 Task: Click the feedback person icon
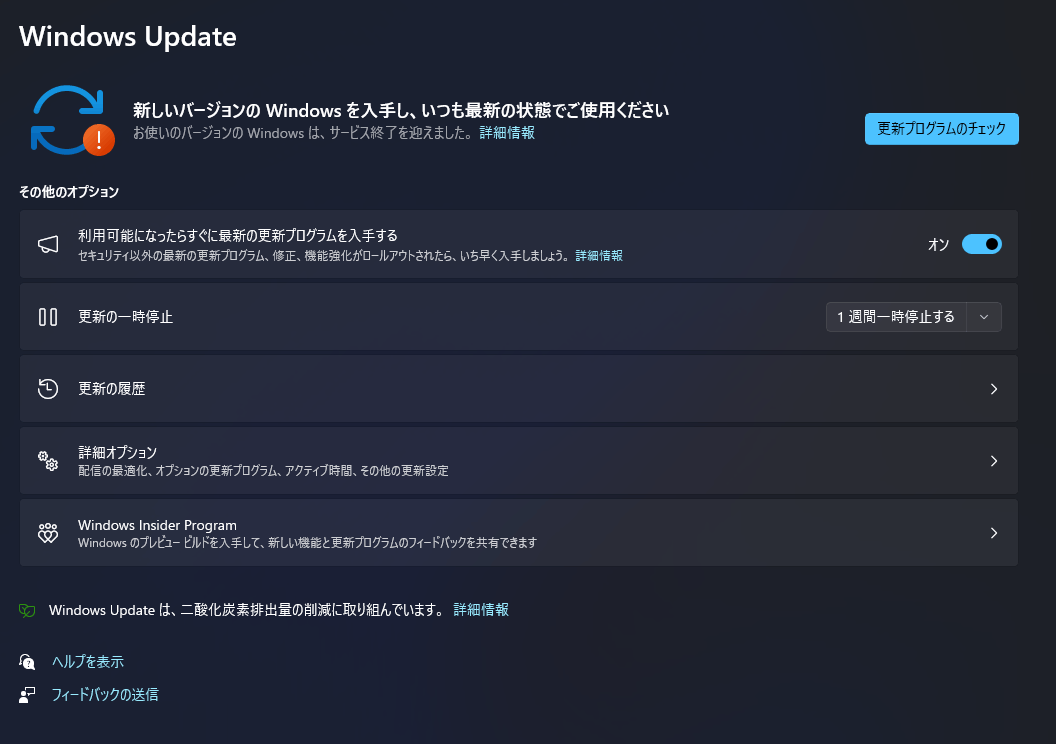[x=27, y=695]
